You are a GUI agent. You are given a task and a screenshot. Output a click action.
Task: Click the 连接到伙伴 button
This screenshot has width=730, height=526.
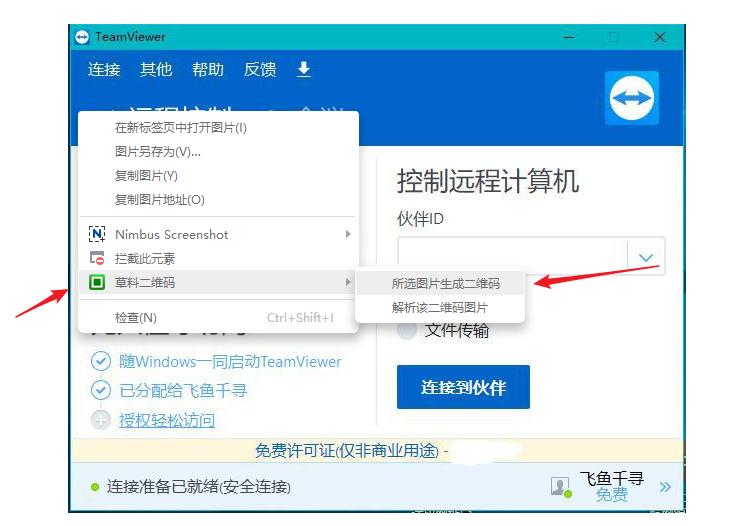463,387
